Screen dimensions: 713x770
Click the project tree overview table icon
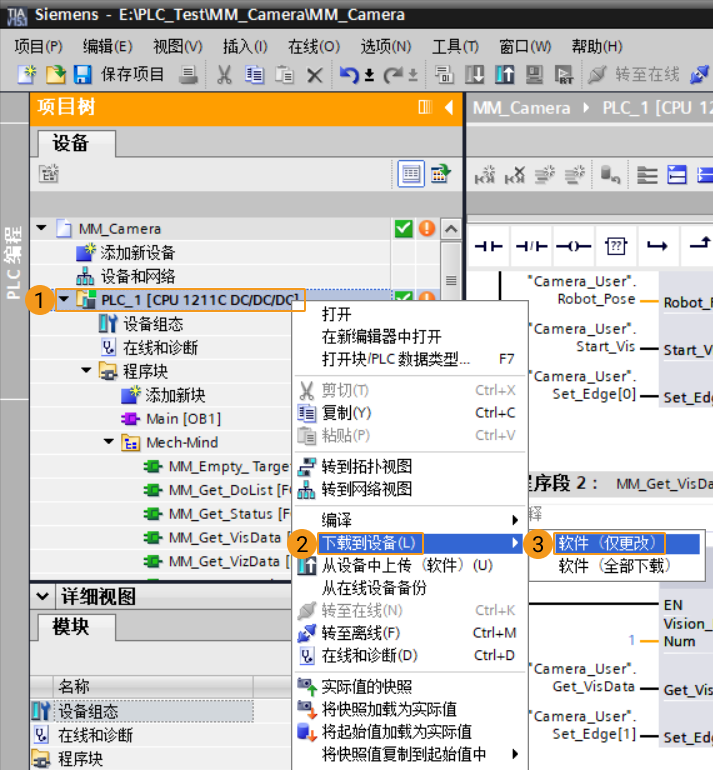tap(411, 174)
